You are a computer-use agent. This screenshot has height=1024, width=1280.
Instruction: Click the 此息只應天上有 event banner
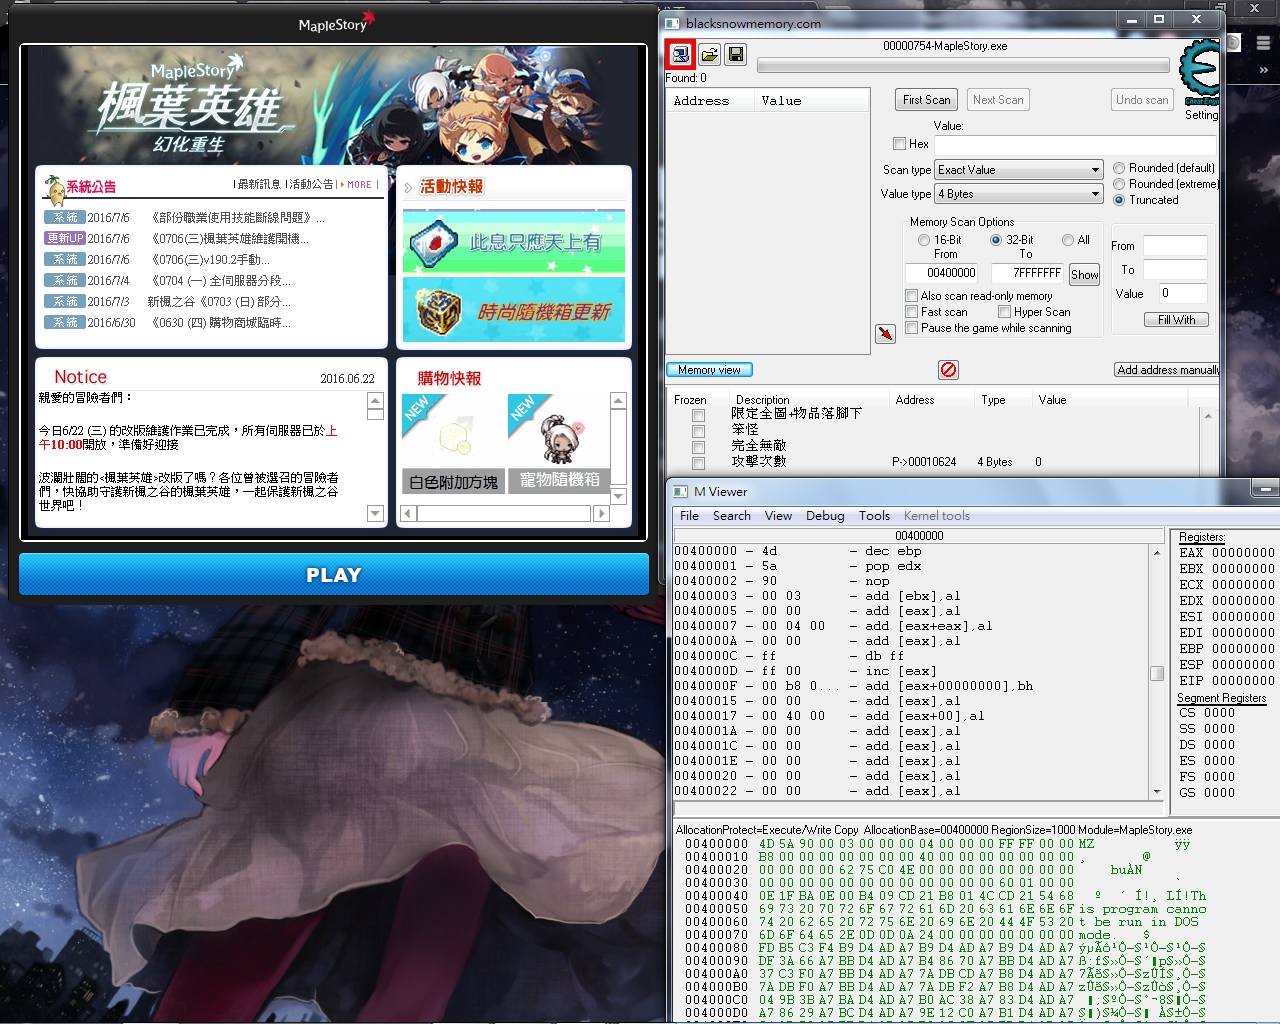pyautogui.click(x=514, y=241)
